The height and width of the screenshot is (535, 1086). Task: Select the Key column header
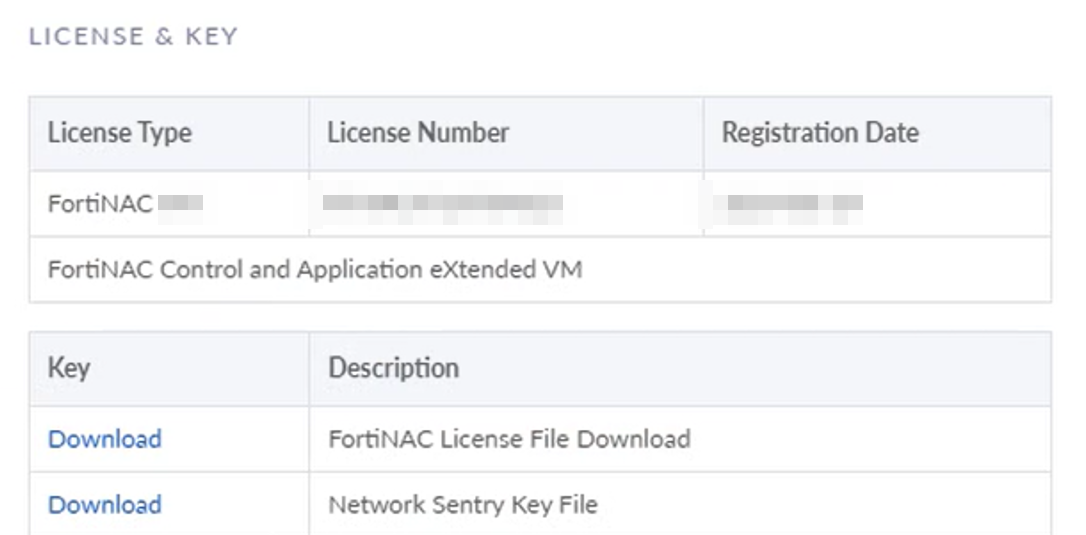coord(69,368)
